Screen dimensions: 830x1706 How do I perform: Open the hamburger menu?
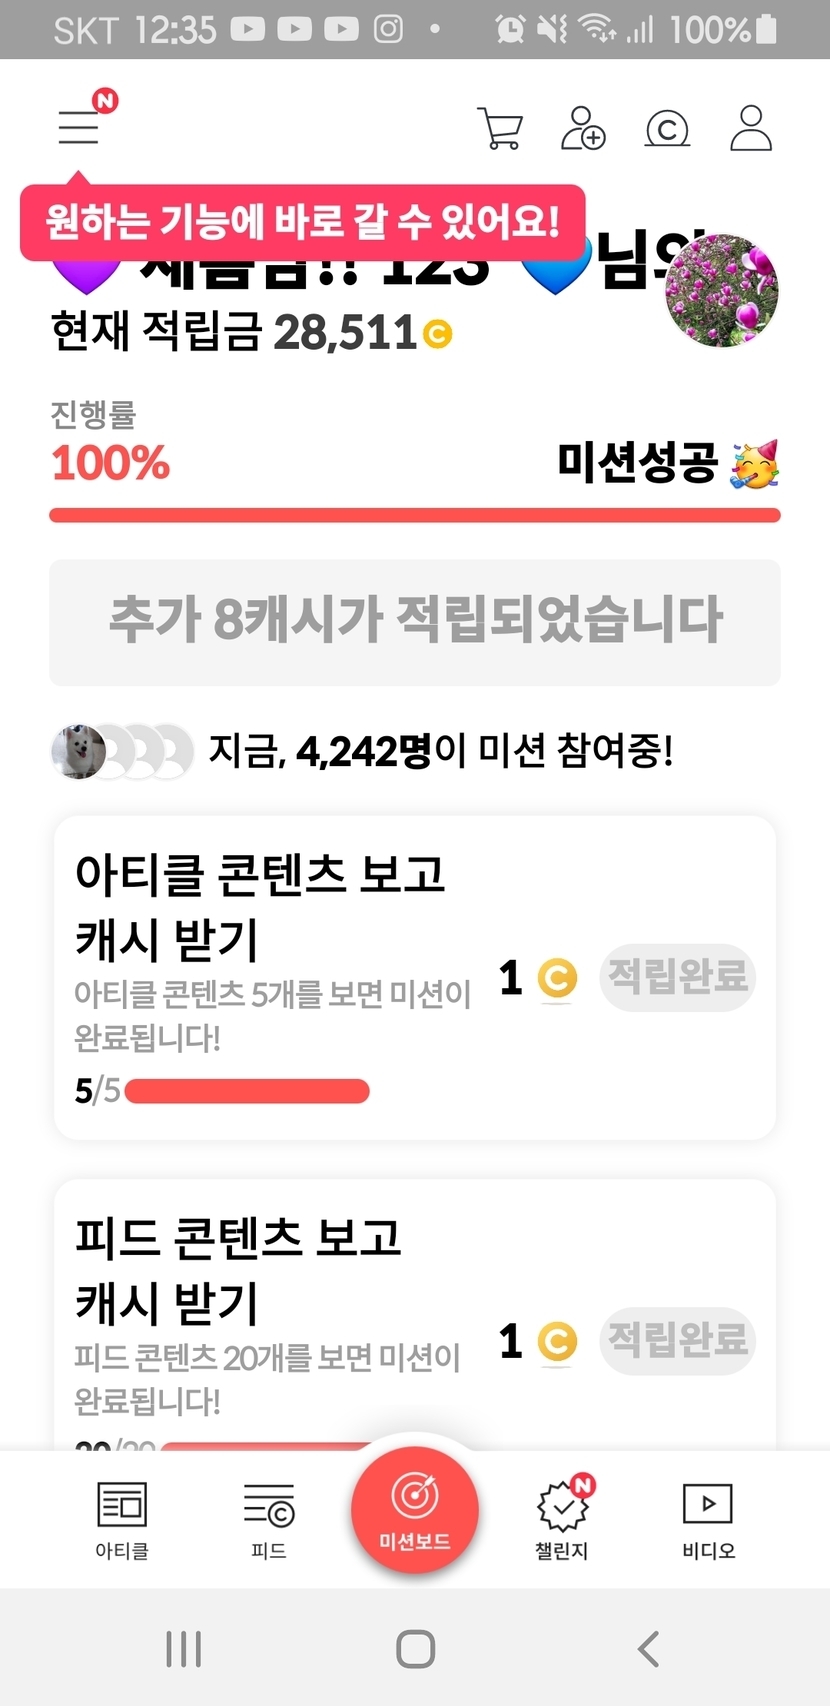click(79, 127)
